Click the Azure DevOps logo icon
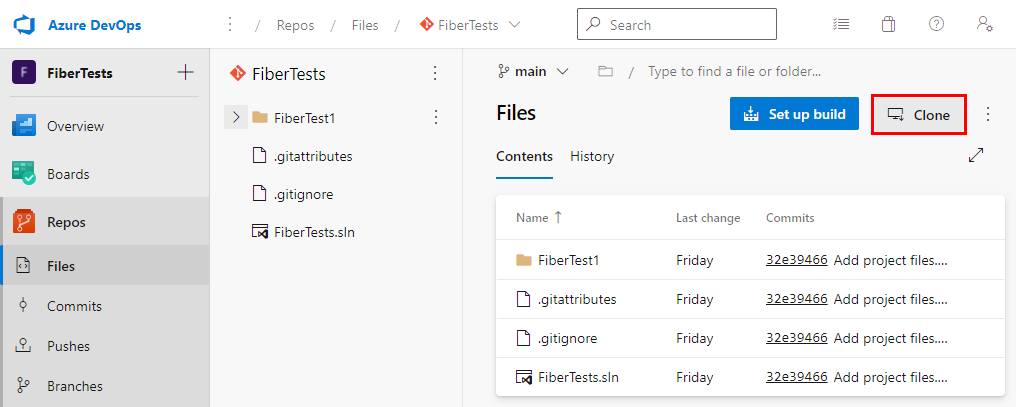Viewport: 1016px width, 407px height. coord(25,24)
